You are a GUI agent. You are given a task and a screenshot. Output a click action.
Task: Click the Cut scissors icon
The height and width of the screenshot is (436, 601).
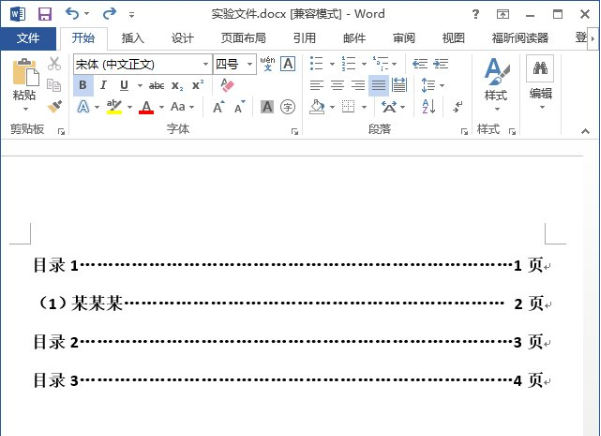coord(54,63)
